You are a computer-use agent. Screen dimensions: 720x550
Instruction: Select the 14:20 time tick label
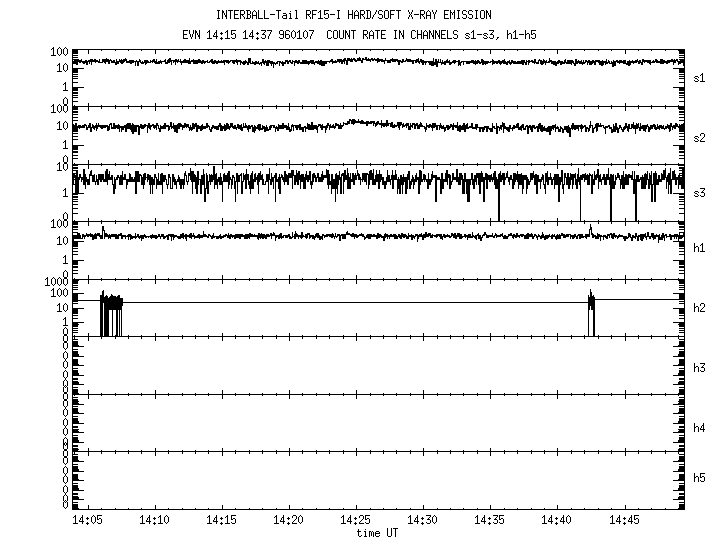tap(288, 521)
